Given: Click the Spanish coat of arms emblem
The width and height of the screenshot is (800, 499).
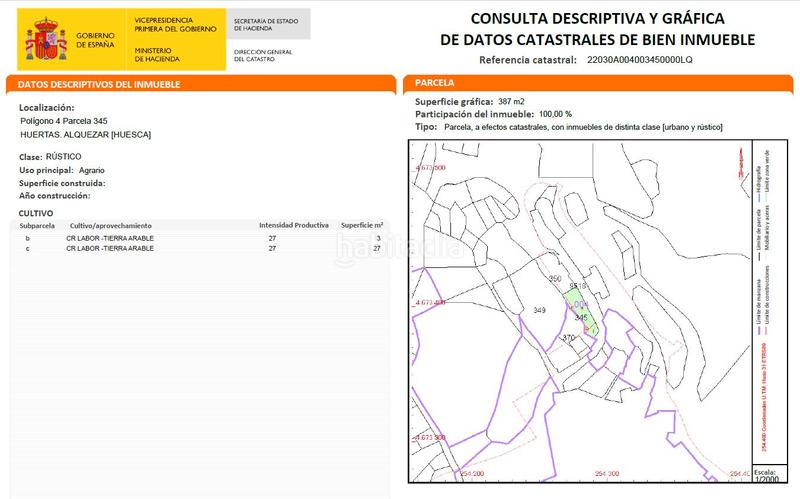Looking at the screenshot, I should pyautogui.click(x=43, y=38).
